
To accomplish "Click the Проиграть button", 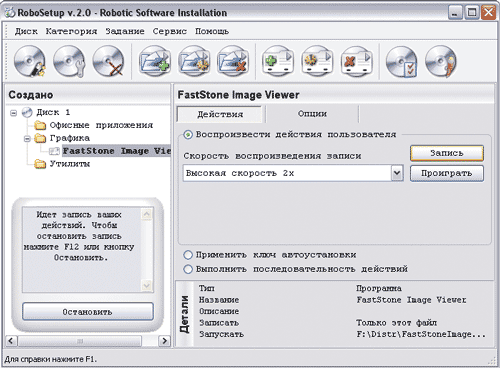I will [x=447, y=173].
